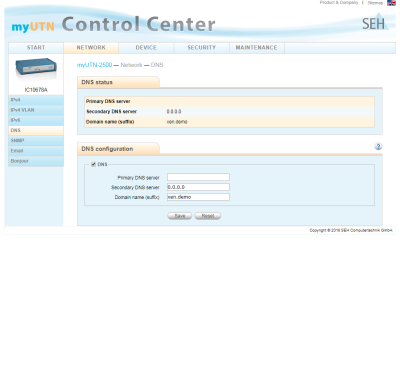Open SNMP settings in sidebar
Screen dimensions: 400x371
(36, 141)
